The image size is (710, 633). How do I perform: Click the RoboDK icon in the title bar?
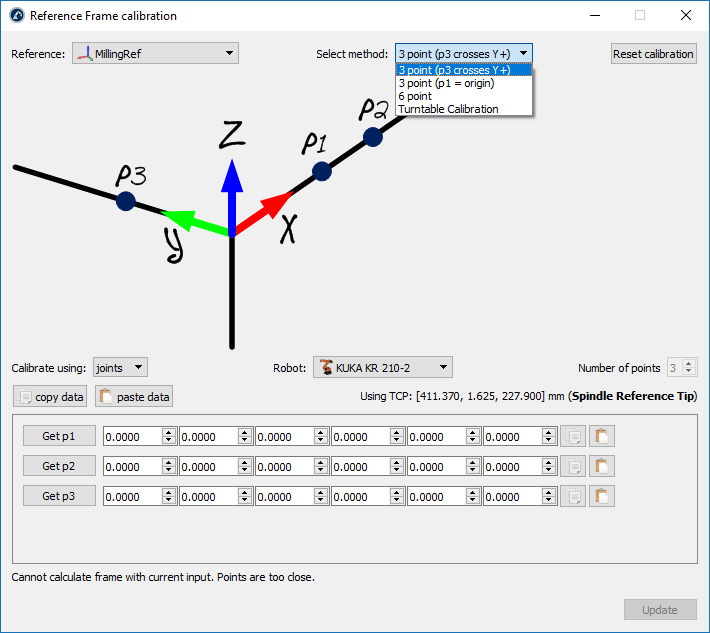(15, 15)
